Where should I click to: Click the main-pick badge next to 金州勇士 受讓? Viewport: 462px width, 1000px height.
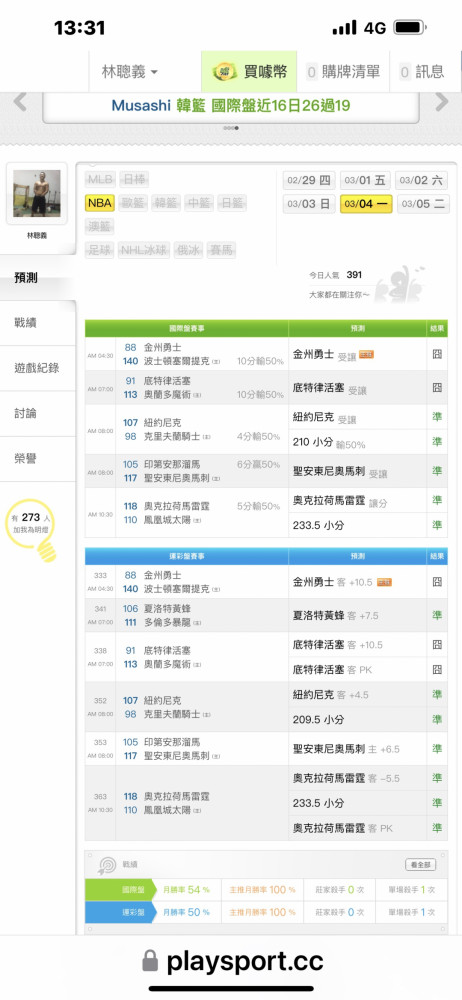(x=366, y=354)
